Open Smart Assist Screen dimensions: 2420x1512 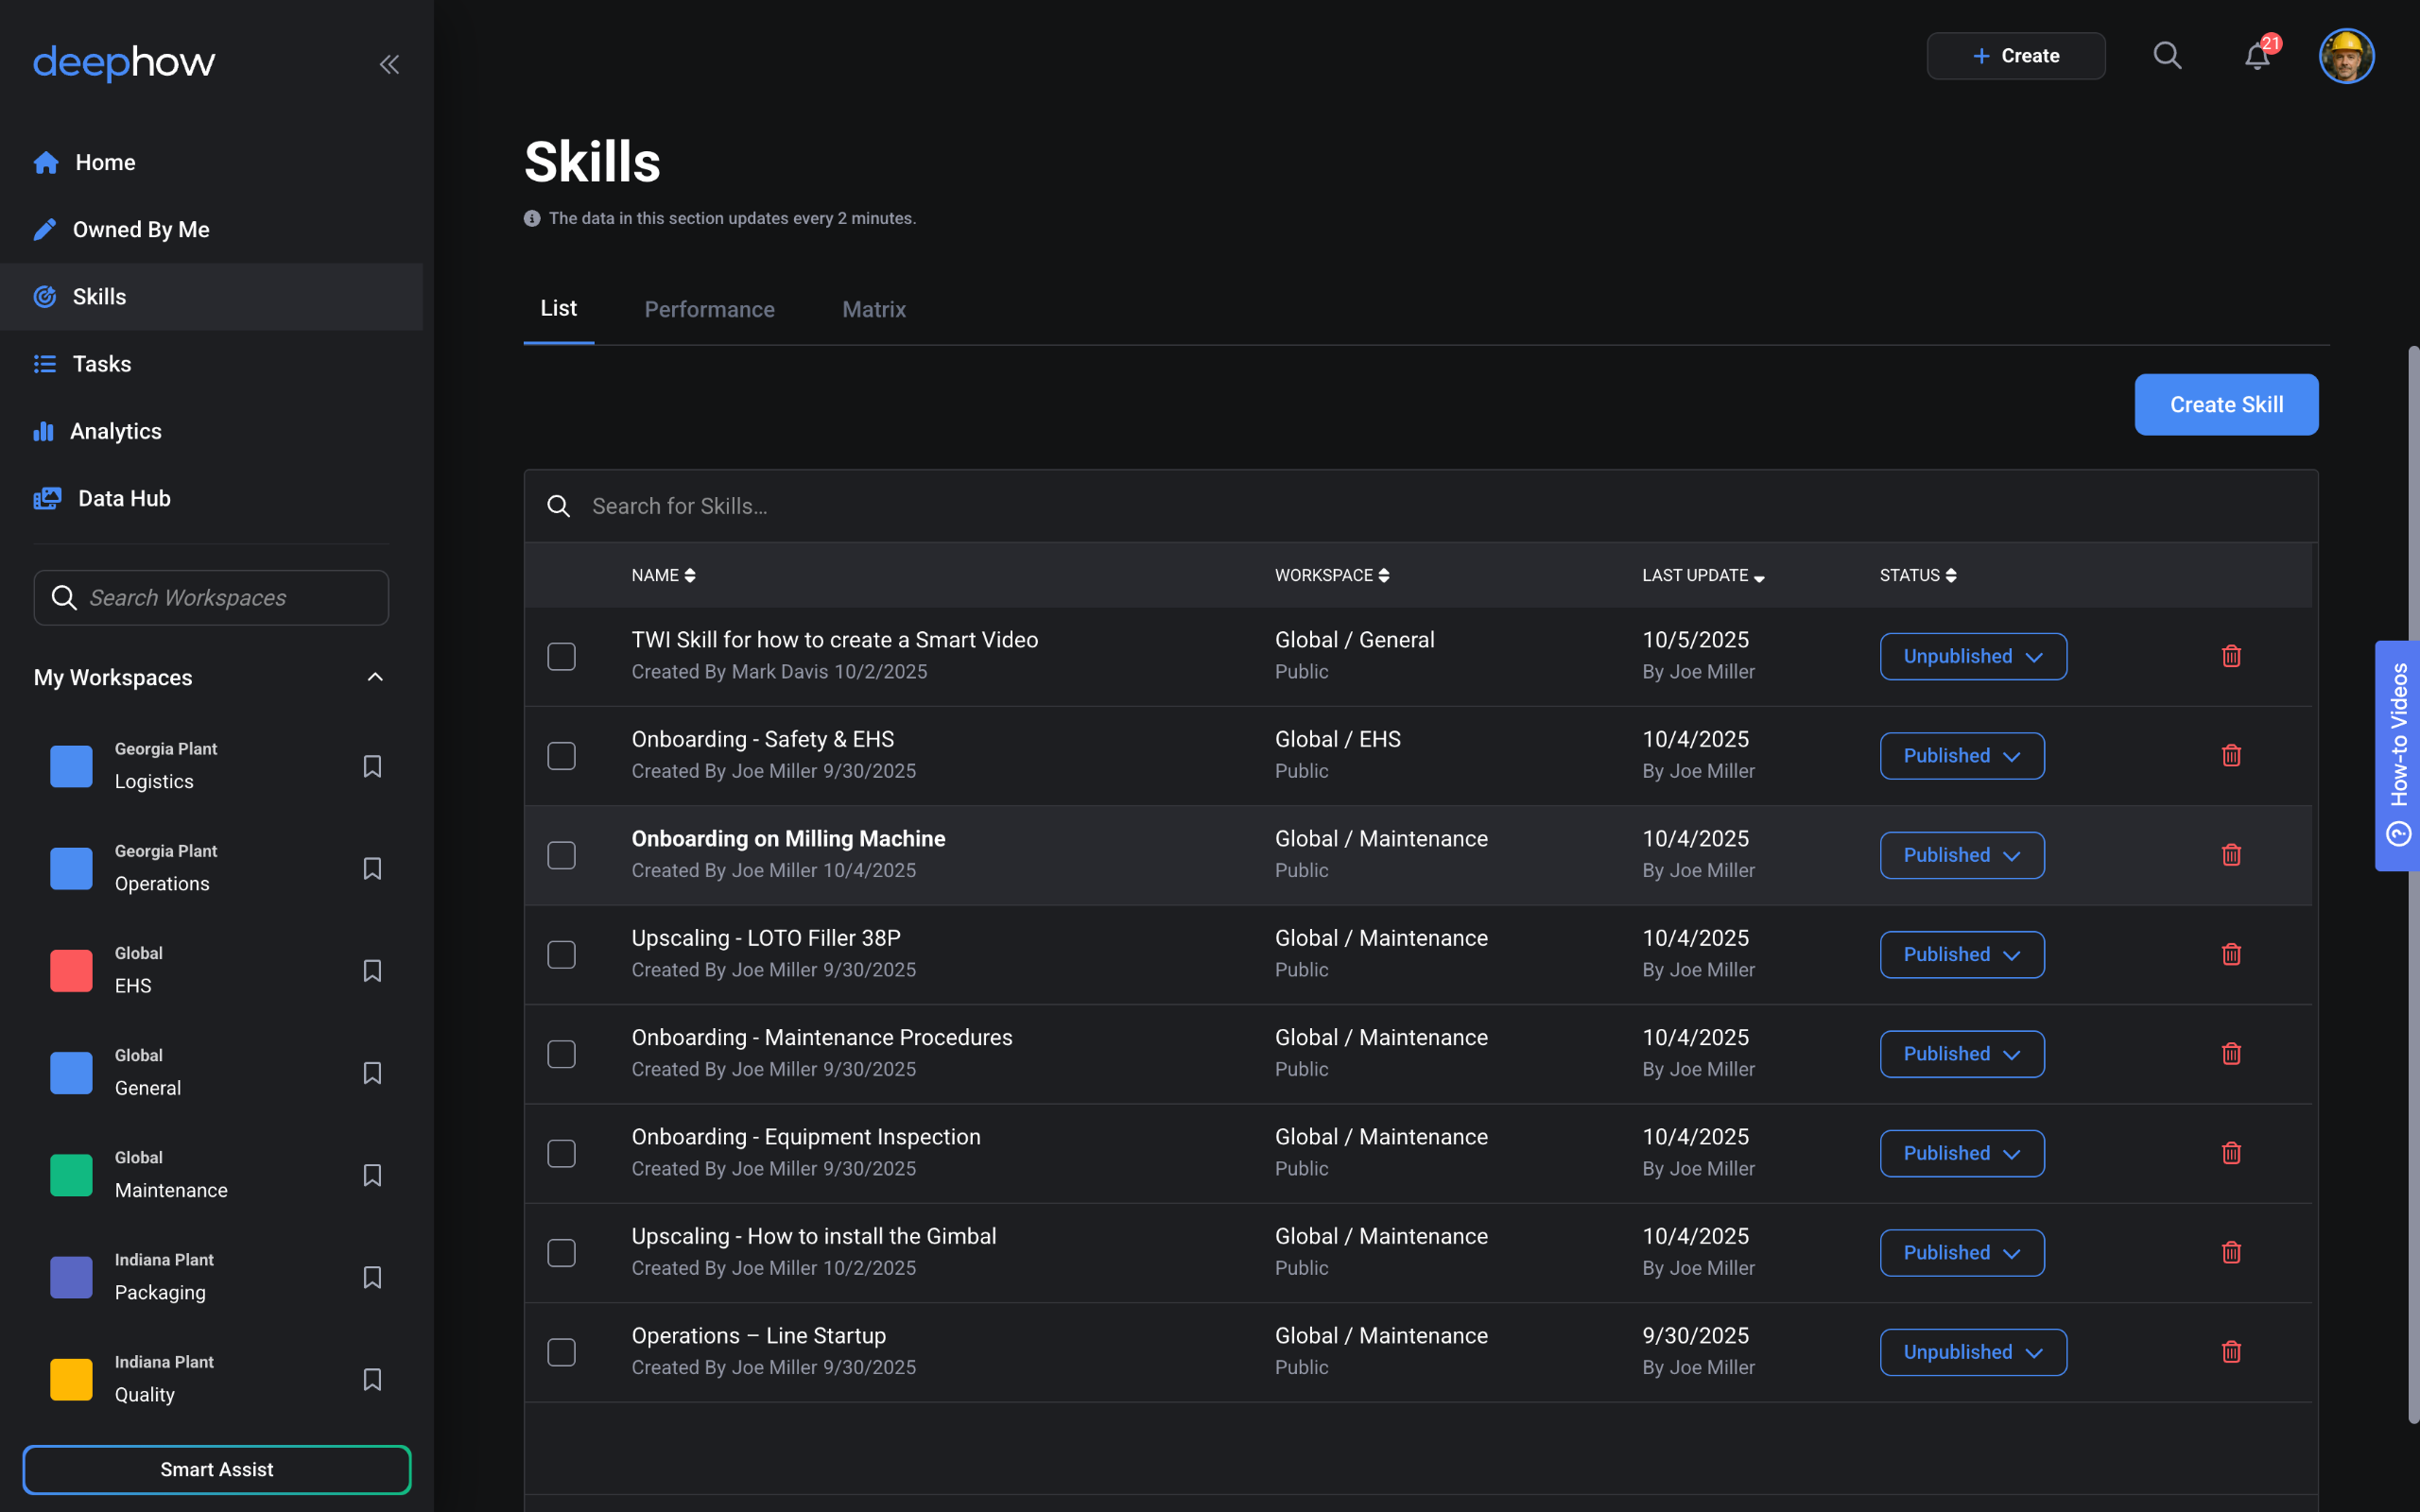(x=216, y=1469)
